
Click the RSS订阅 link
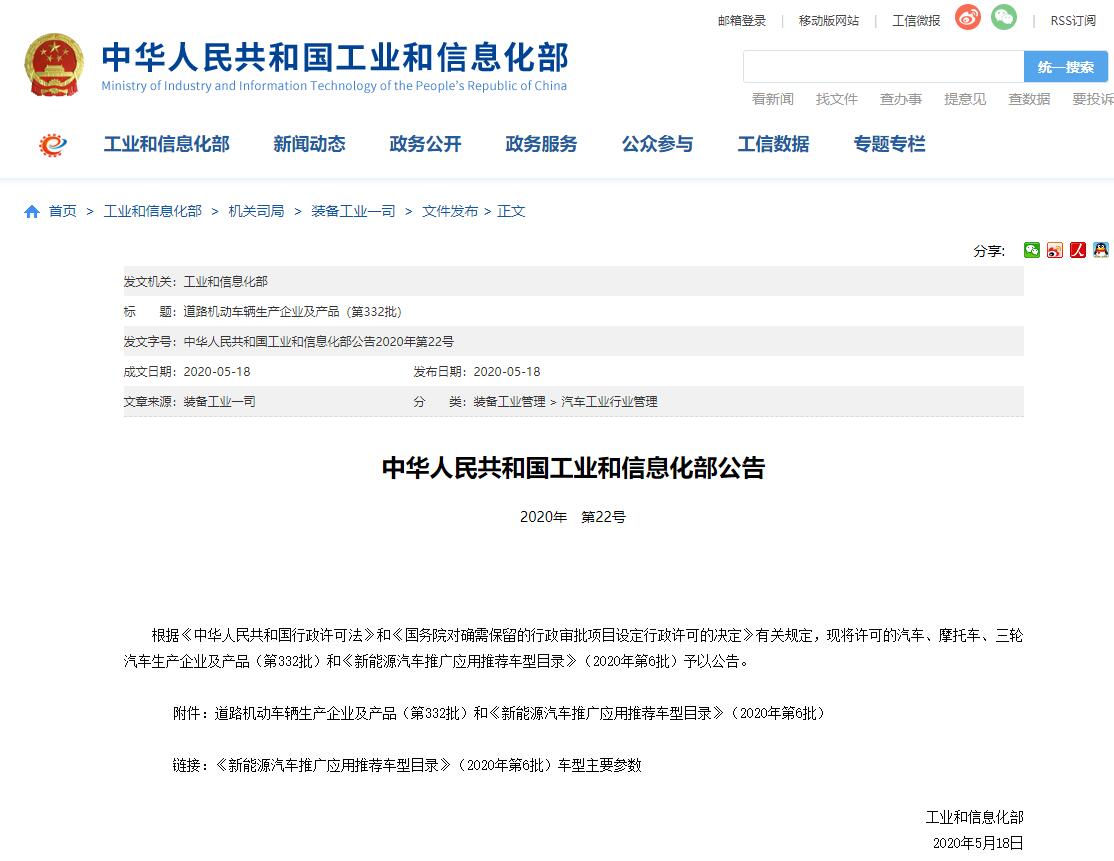1072,21
